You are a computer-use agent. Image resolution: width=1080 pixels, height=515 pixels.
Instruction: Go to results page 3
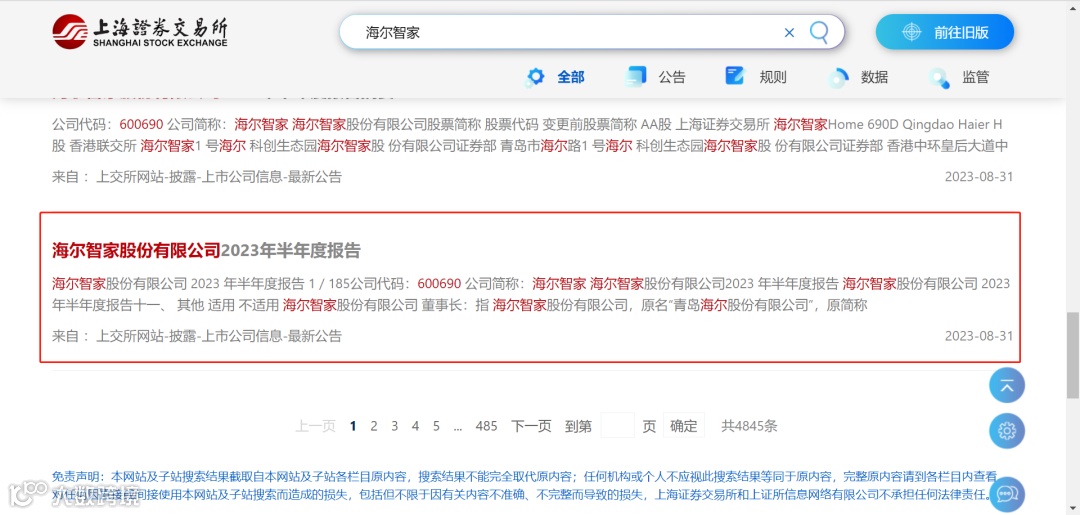[x=395, y=426]
